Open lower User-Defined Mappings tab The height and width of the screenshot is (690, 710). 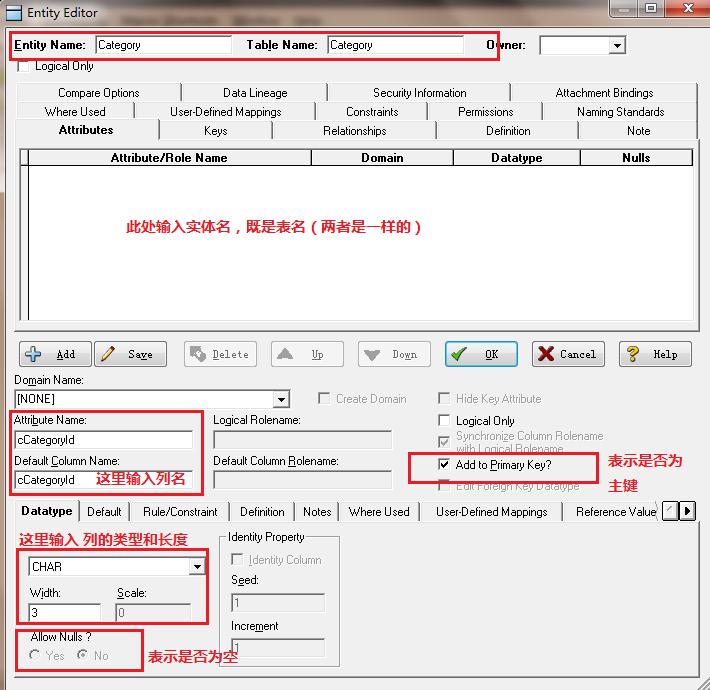click(x=491, y=512)
